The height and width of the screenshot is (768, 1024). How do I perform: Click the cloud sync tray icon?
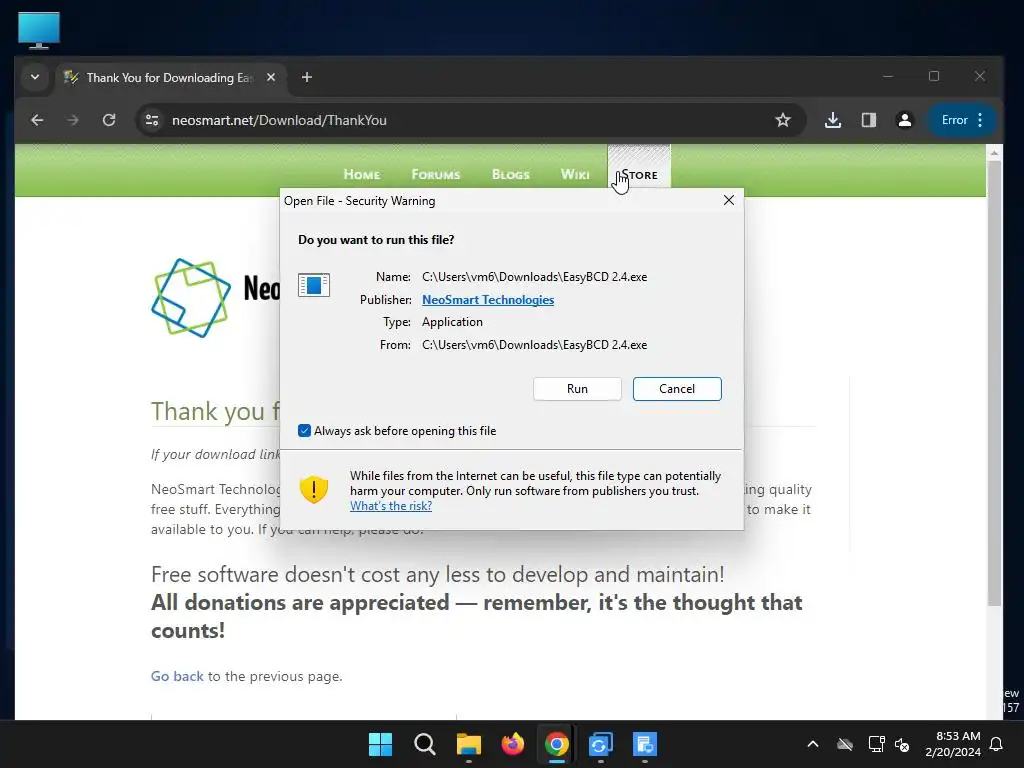pyautogui.click(x=845, y=744)
